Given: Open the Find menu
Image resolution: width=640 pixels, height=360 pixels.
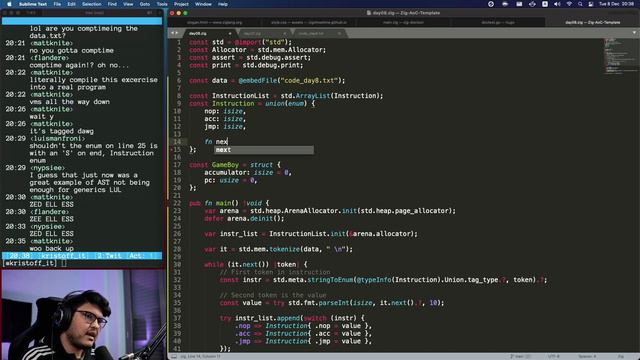Looking at the screenshot, I should tap(112, 4).
